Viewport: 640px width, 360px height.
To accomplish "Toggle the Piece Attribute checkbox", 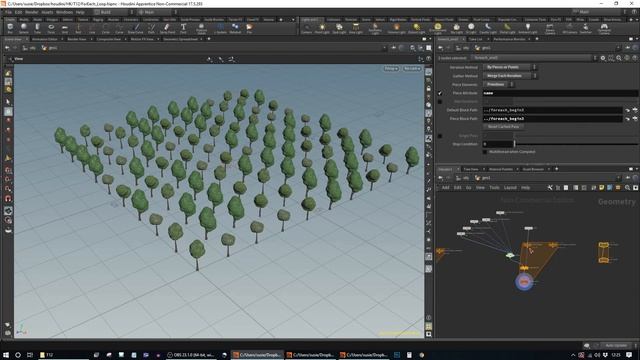I will 440,93.
